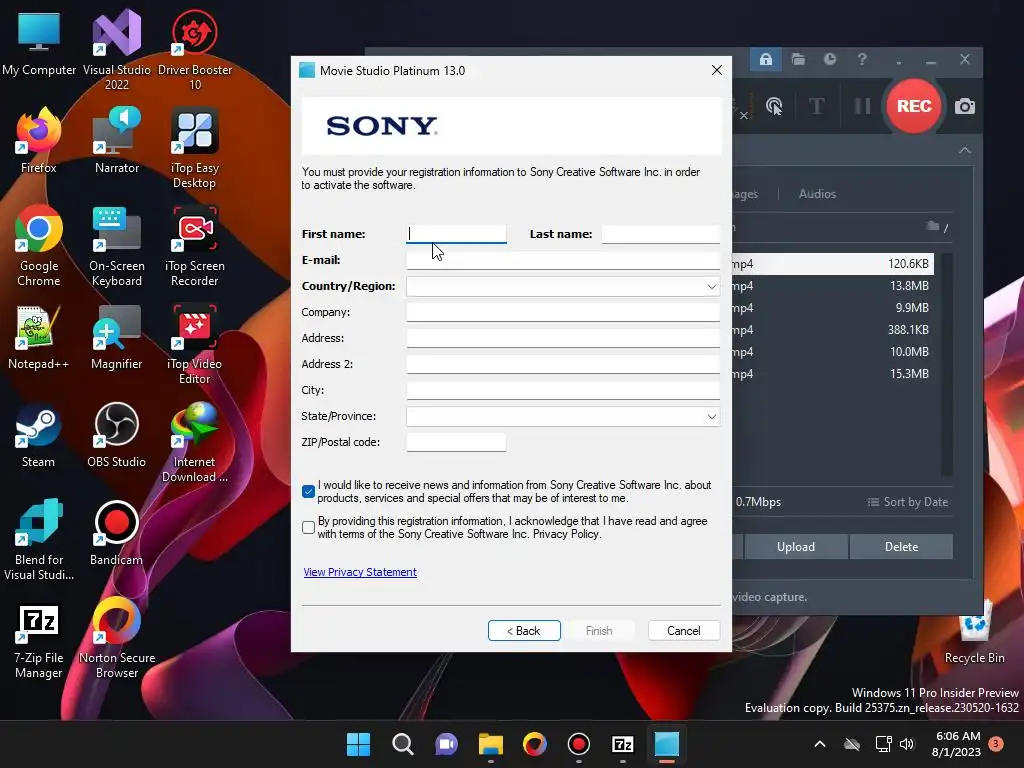Expand the State/Province dropdown

coord(712,417)
